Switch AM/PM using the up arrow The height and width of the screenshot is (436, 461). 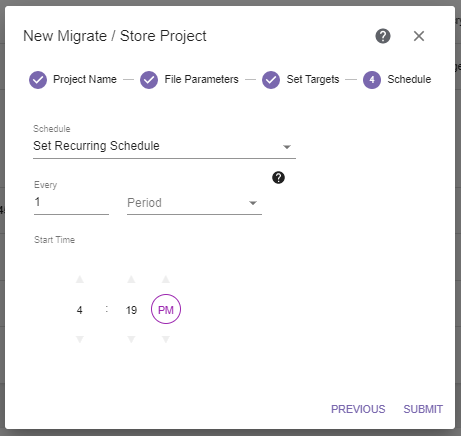tap(166, 279)
